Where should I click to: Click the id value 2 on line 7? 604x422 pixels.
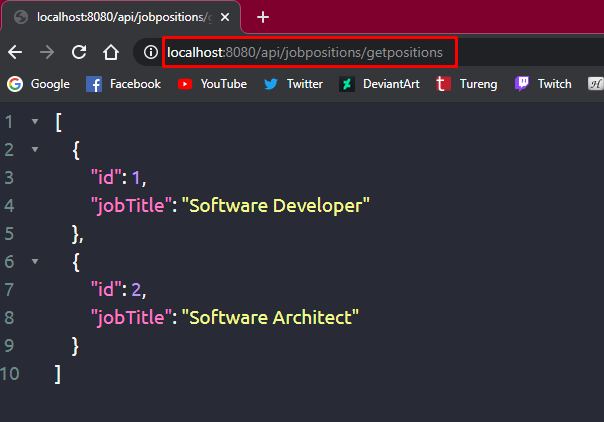click(136, 290)
